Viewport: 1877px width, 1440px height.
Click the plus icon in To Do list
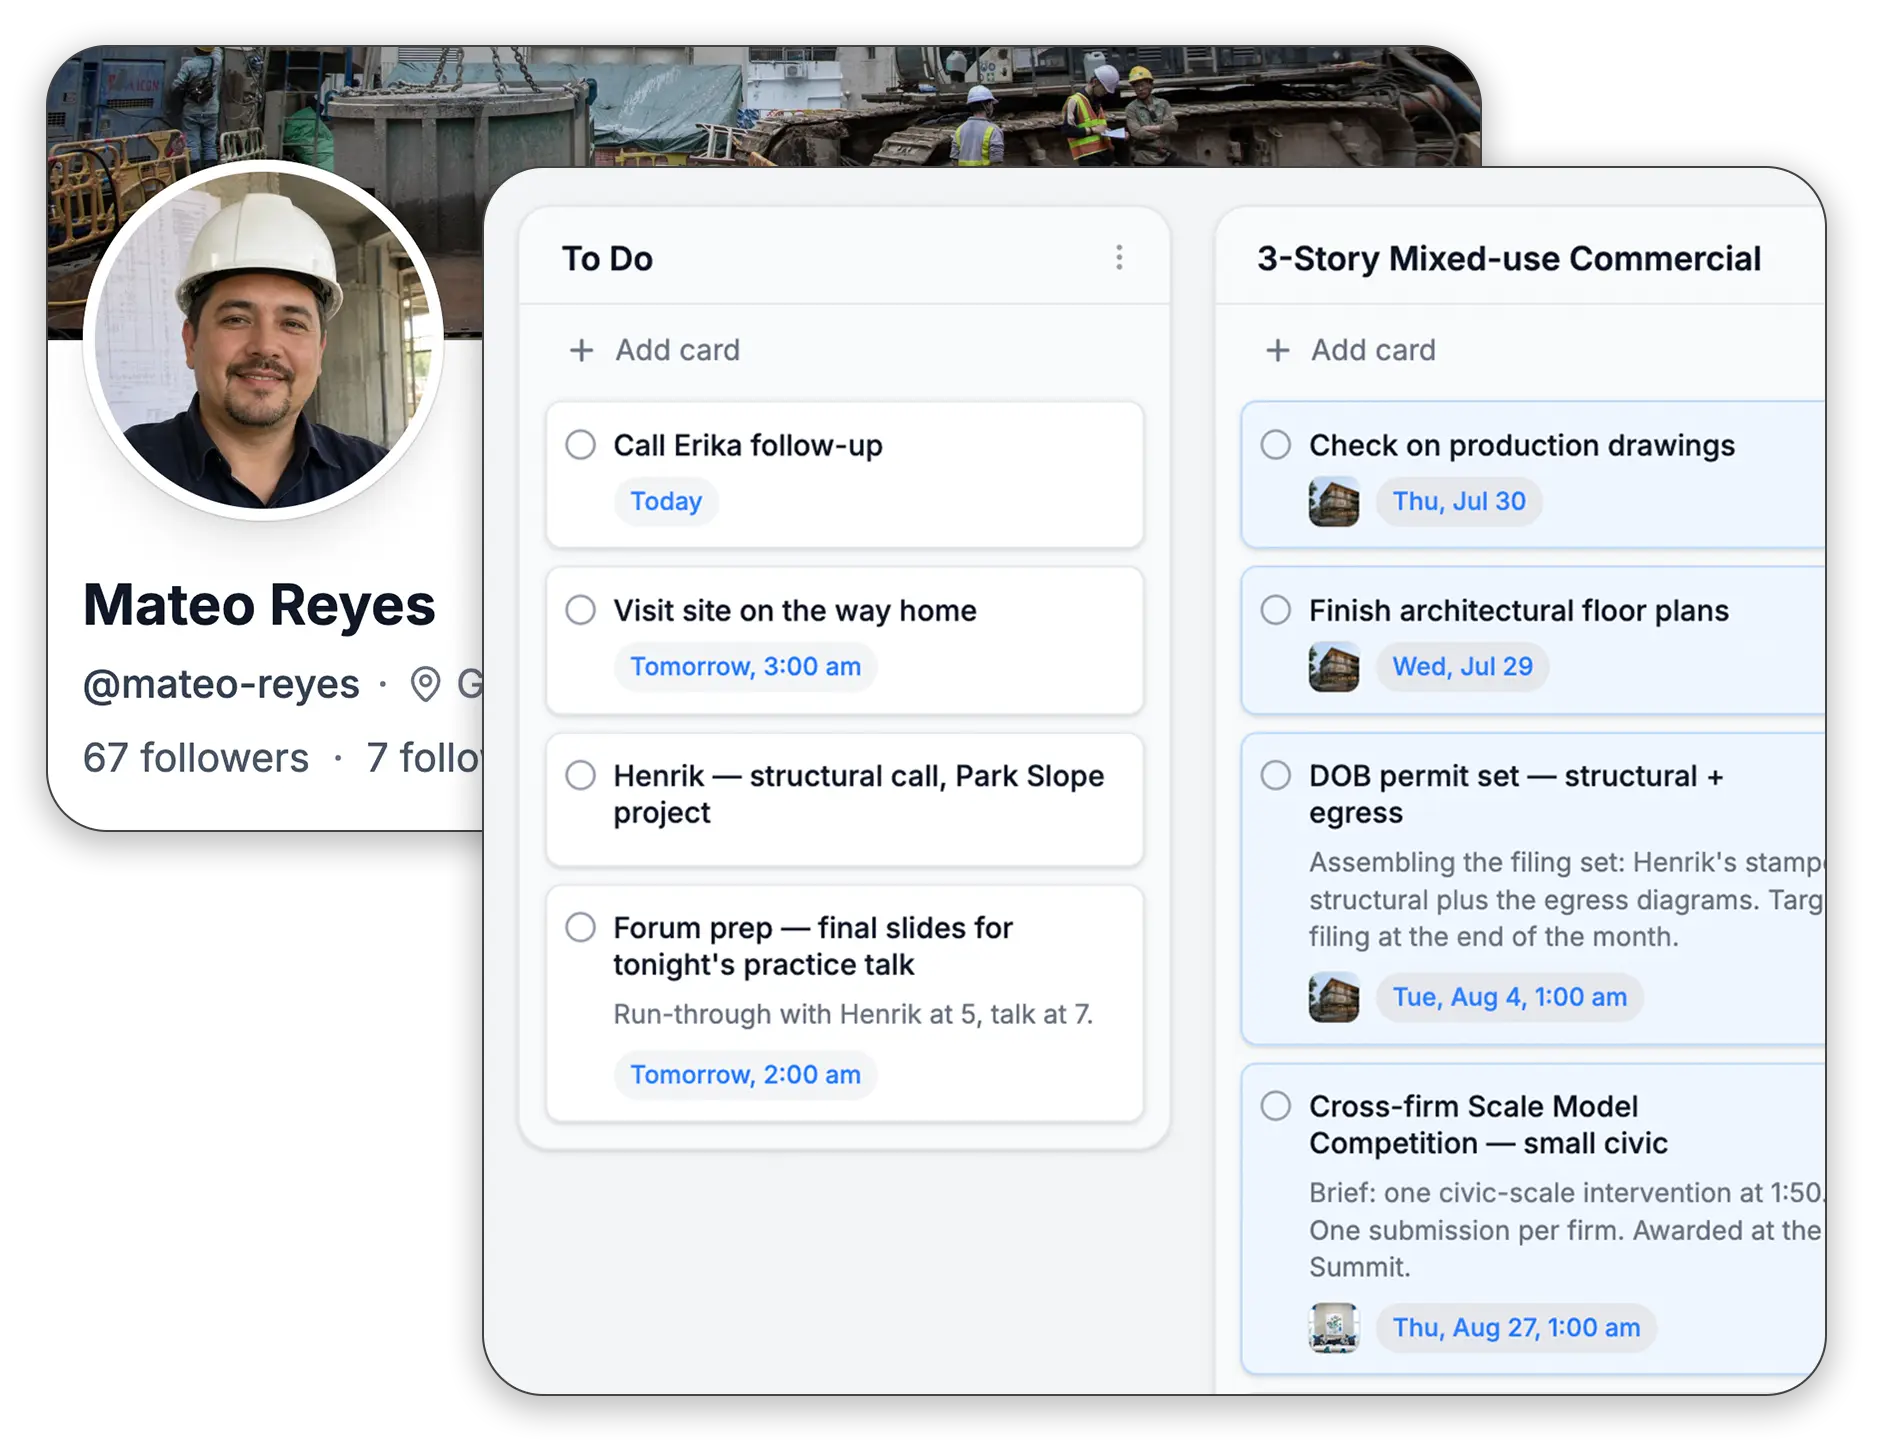(581, 350)
